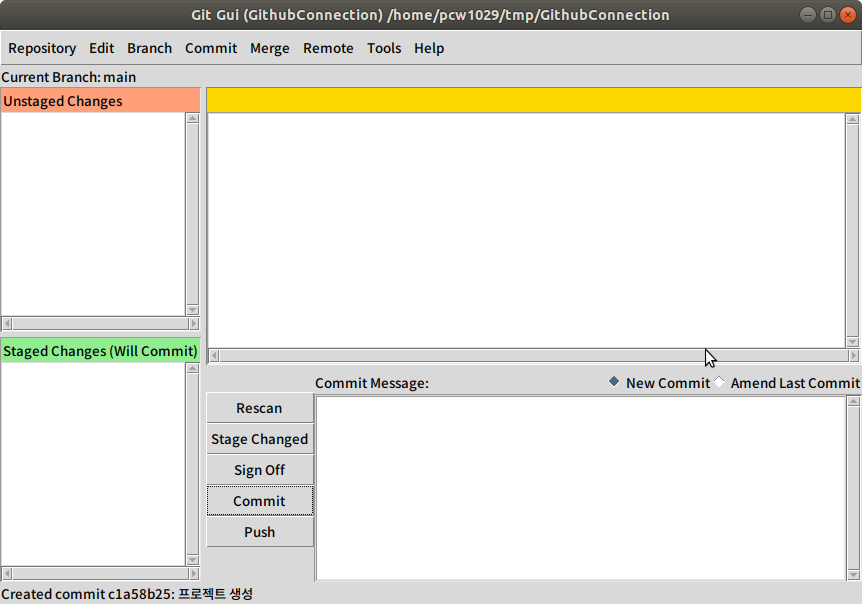Open the Help menu
Image resolution: width=862 pixels, height=604 pixels.
429,48
